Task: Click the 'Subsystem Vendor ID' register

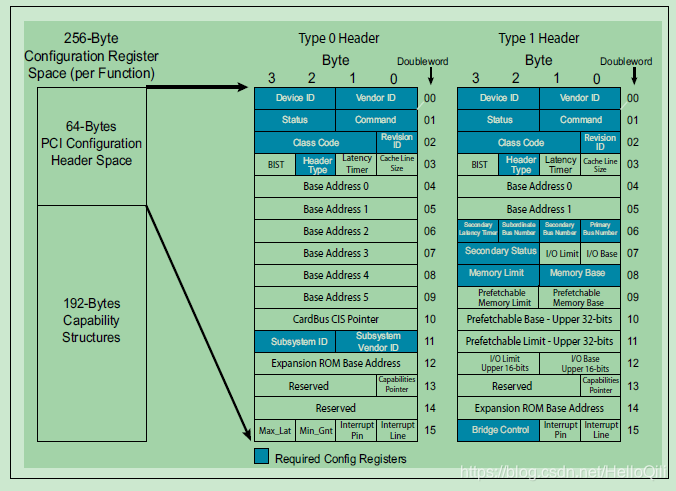Action: point(376,341)
